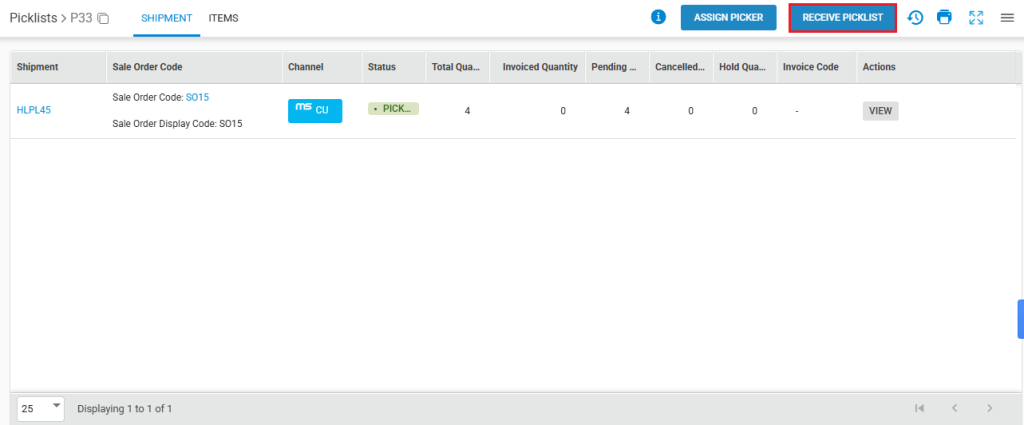Click the Actions column header

click(879, 67)
